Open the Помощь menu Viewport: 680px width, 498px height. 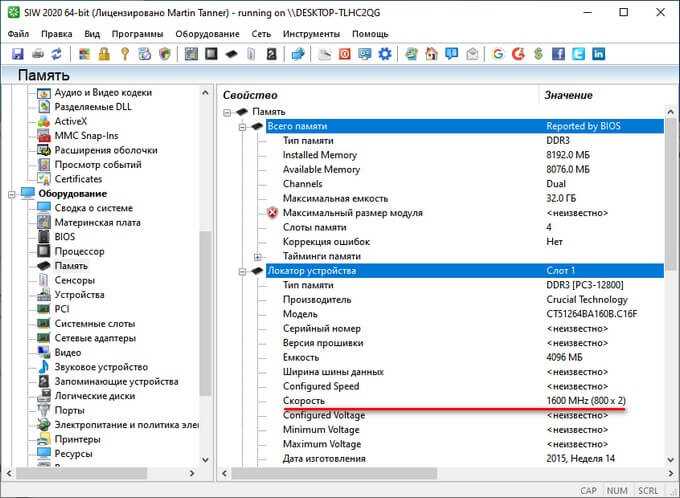(x=370, y=34)
